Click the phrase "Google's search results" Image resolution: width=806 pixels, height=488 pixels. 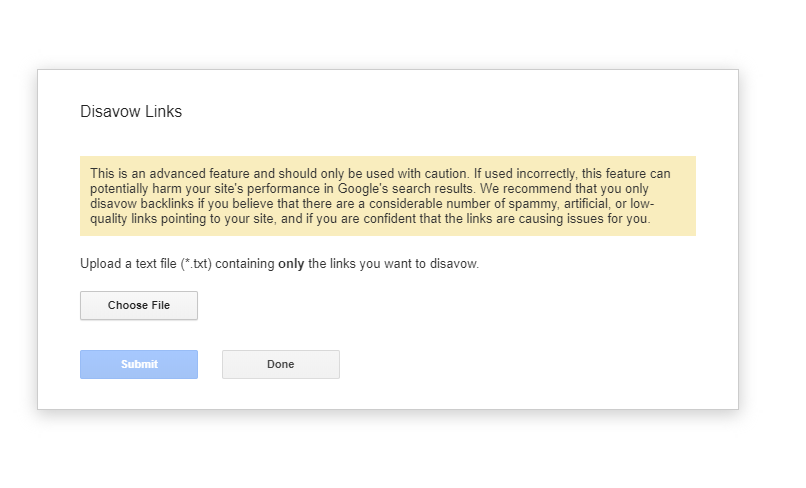tap(406, 189)
